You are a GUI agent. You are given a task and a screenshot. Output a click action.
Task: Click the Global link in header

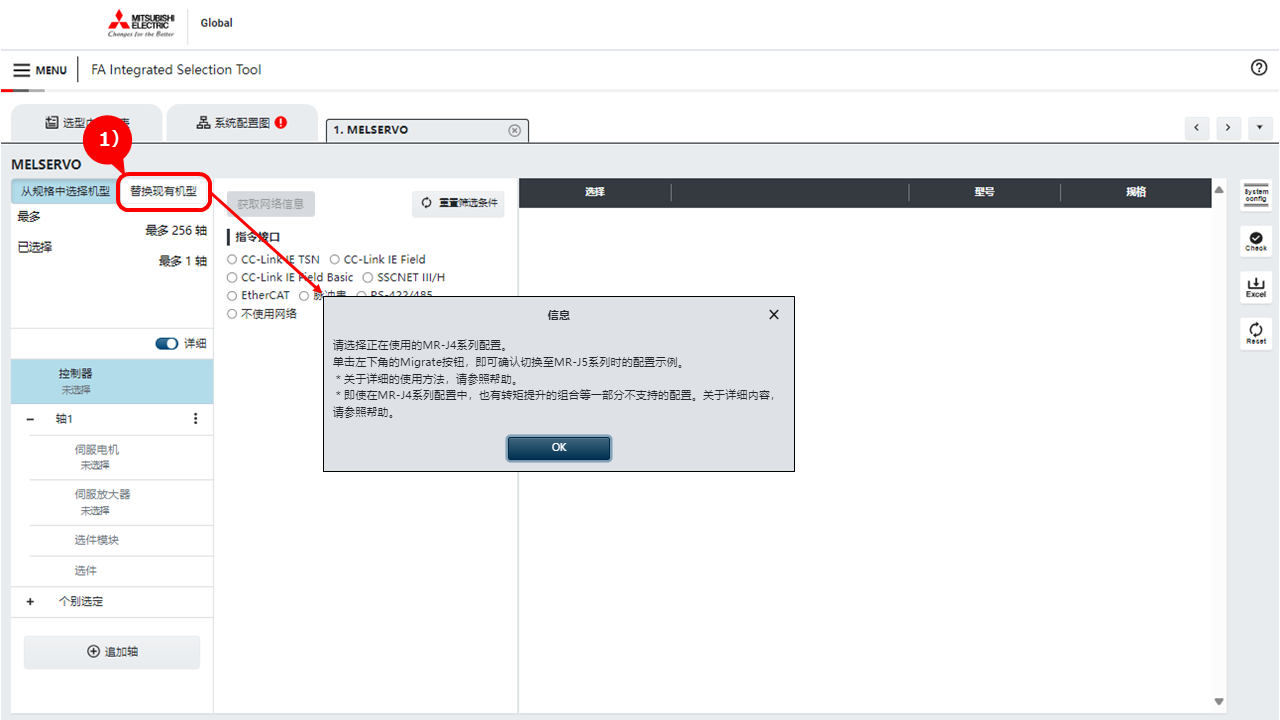click(216, 23)
